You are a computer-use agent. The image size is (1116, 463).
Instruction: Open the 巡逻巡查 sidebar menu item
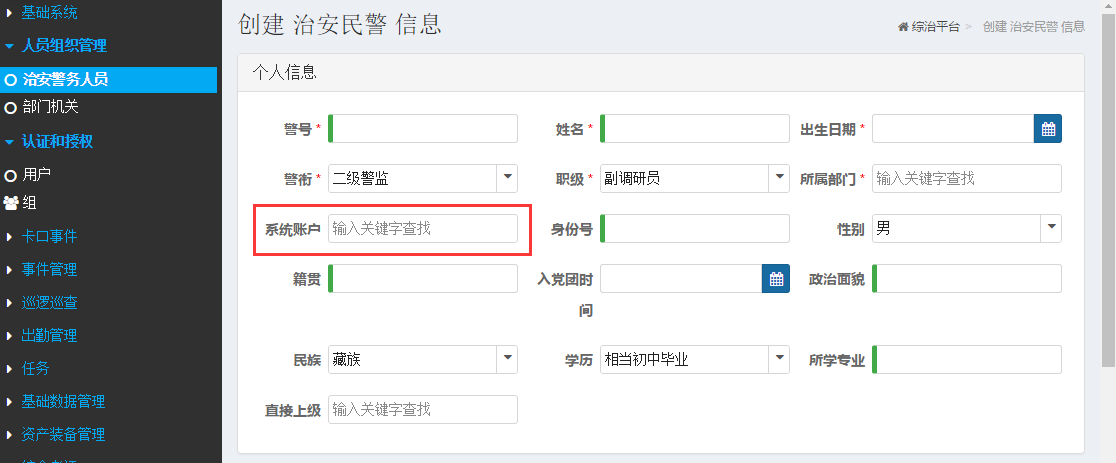[x=49, y=302]
